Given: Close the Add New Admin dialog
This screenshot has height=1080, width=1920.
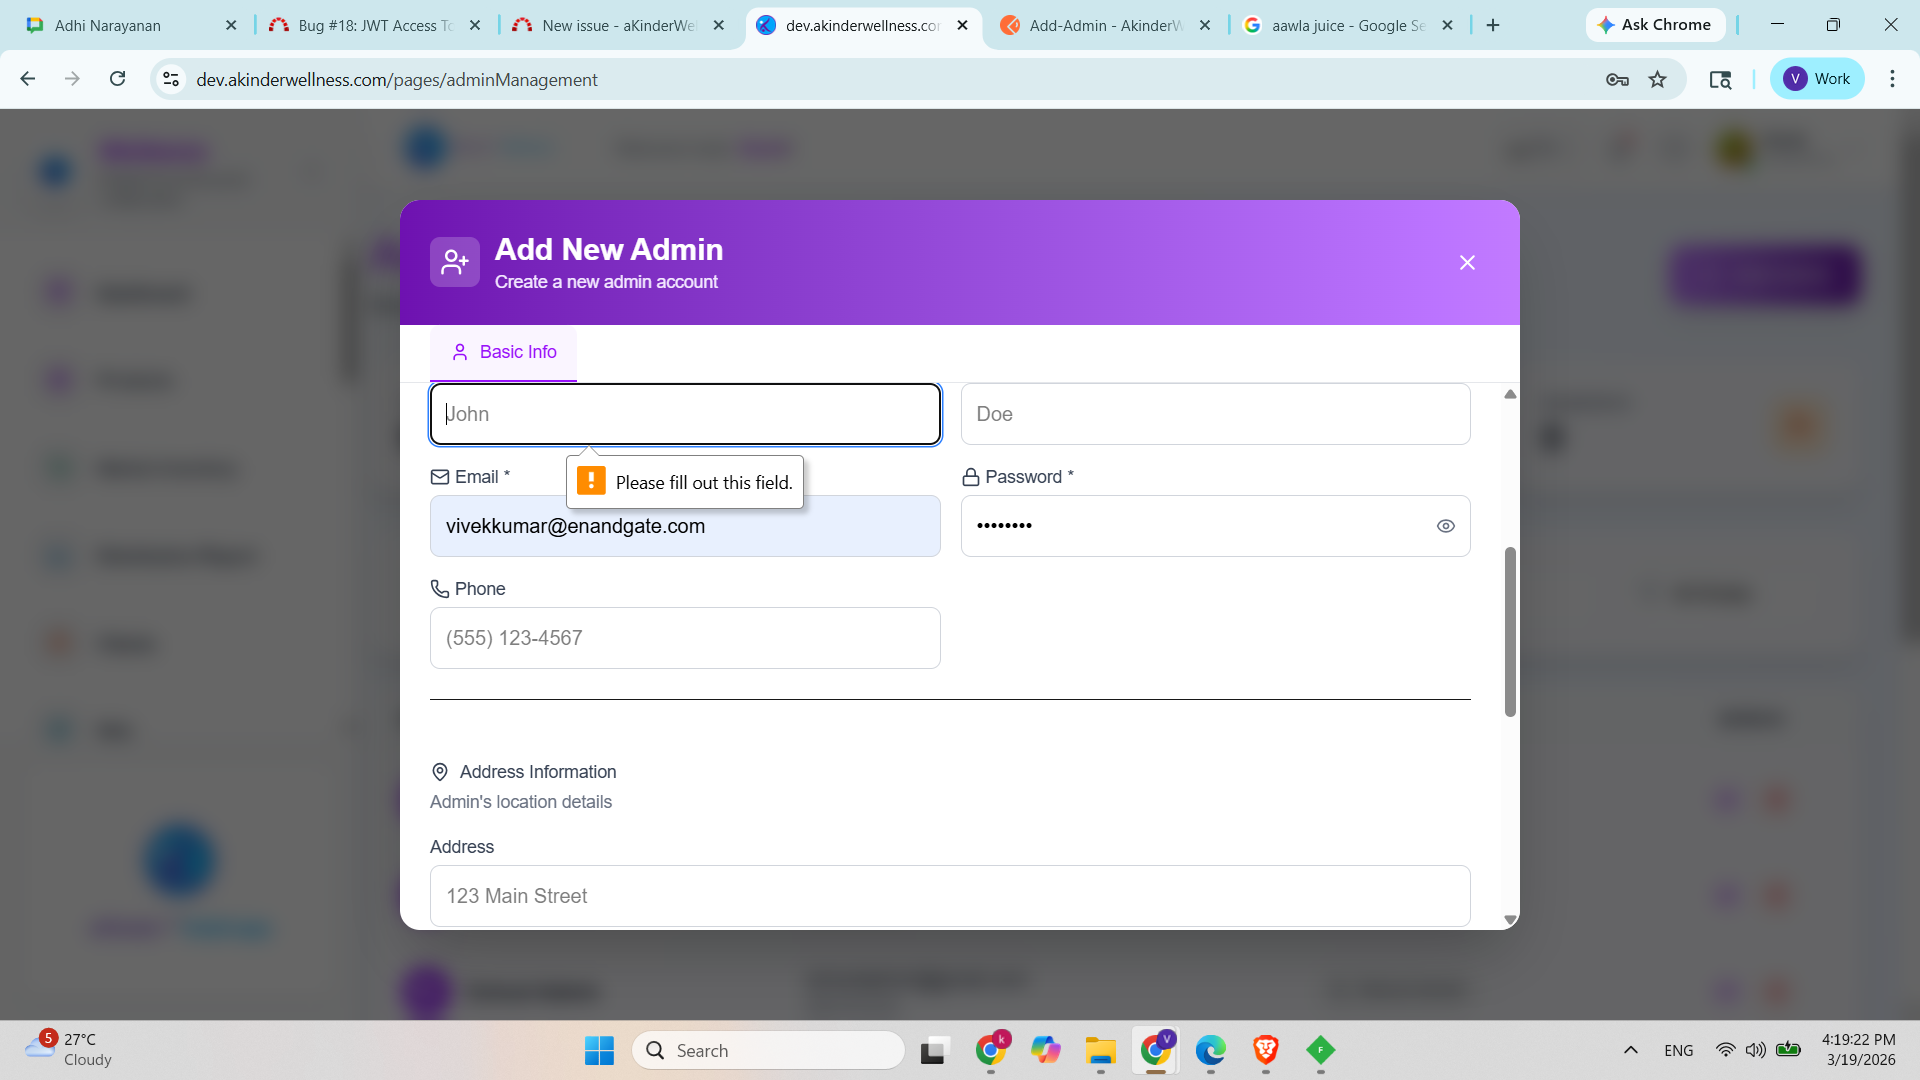Looking at the screenshot, I should click(x=1467, y=263).
